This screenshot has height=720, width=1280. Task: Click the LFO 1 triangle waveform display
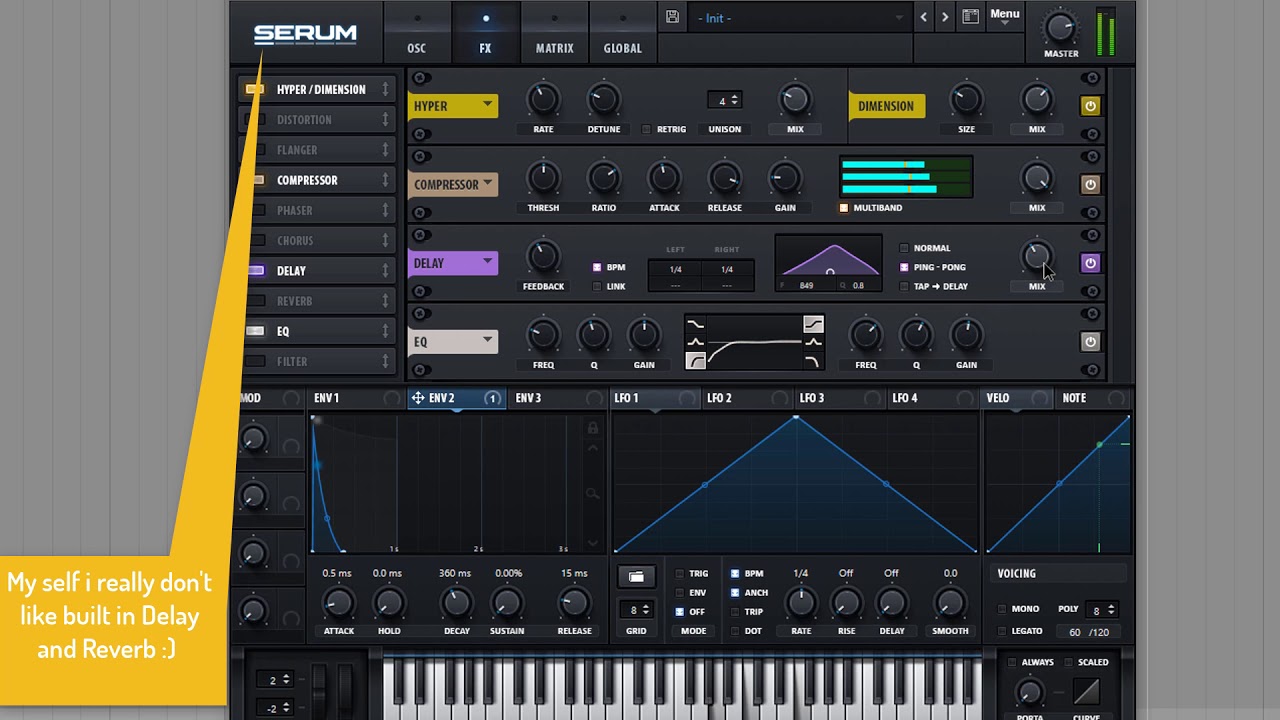click(795, 484)
